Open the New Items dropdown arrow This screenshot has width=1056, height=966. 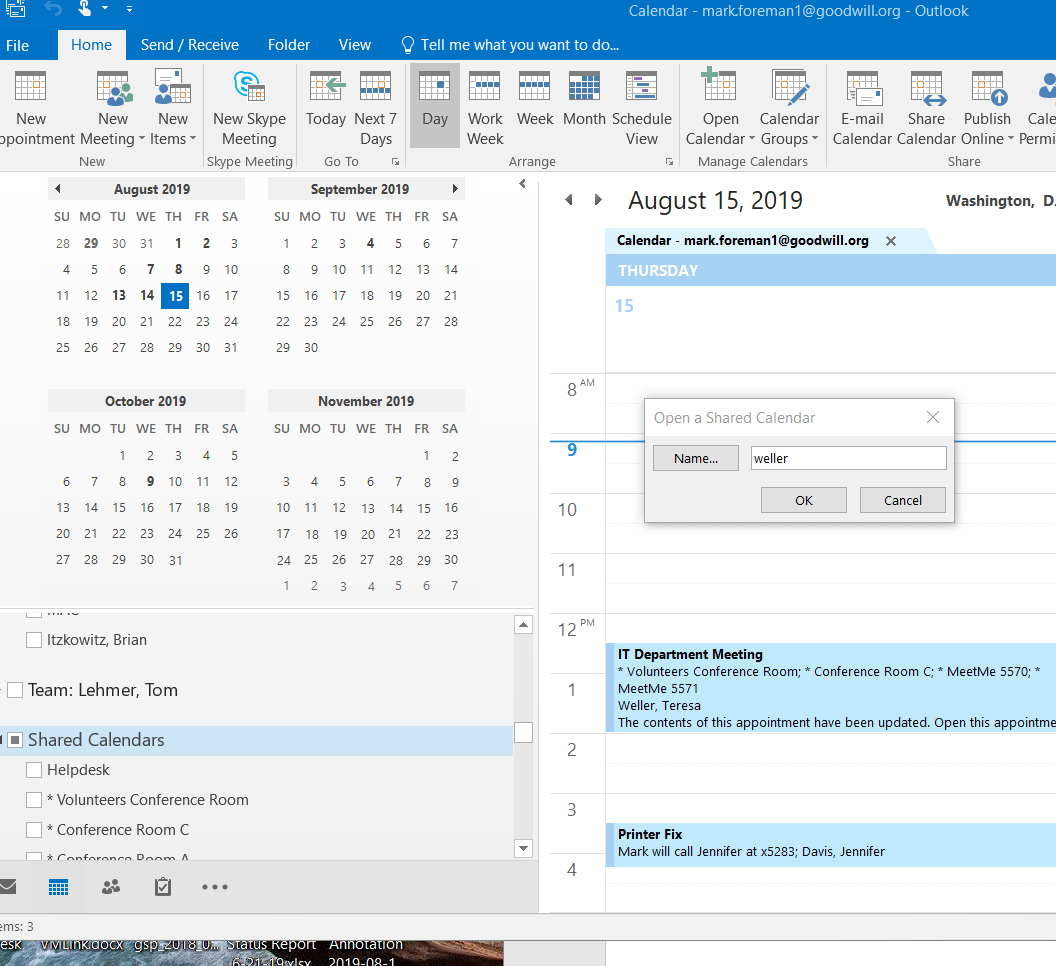coord(193,139)
